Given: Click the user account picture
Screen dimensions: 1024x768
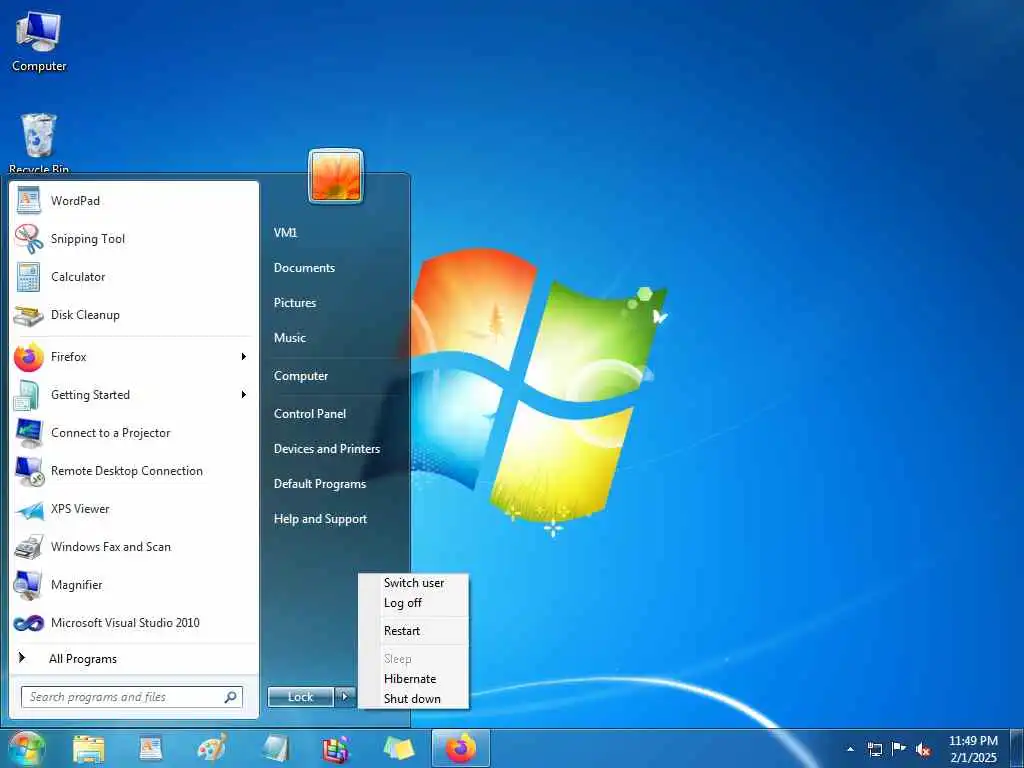Looking at the screenshot, I should pos(336,176).
